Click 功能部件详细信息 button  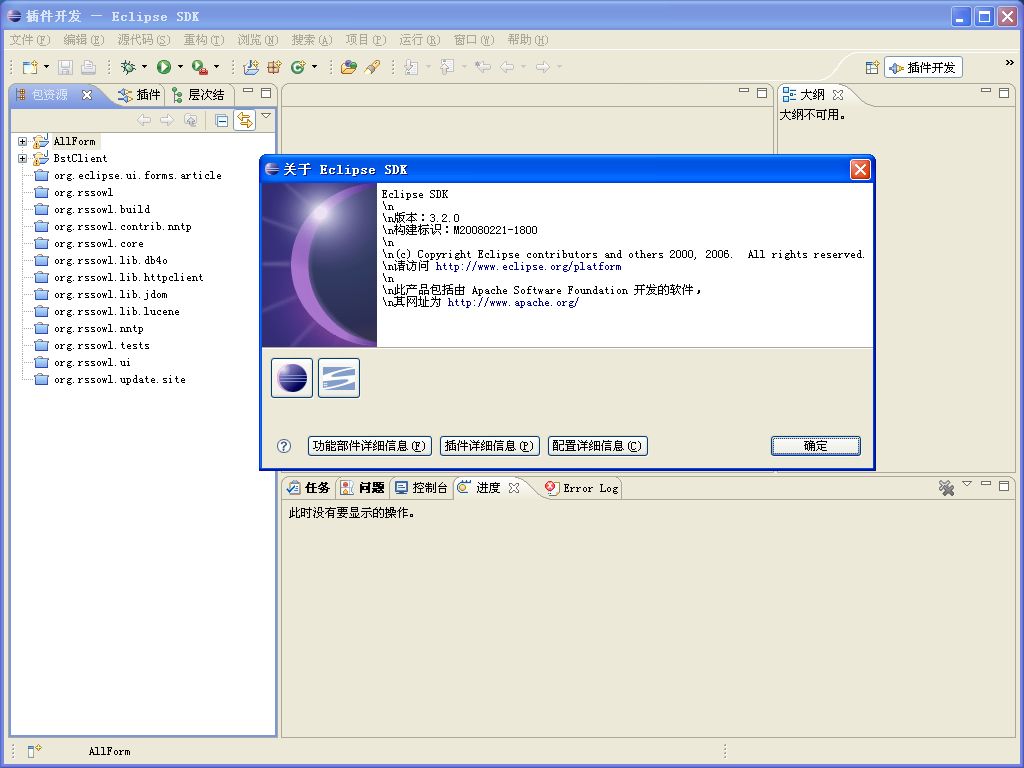[x=370, y=445]
